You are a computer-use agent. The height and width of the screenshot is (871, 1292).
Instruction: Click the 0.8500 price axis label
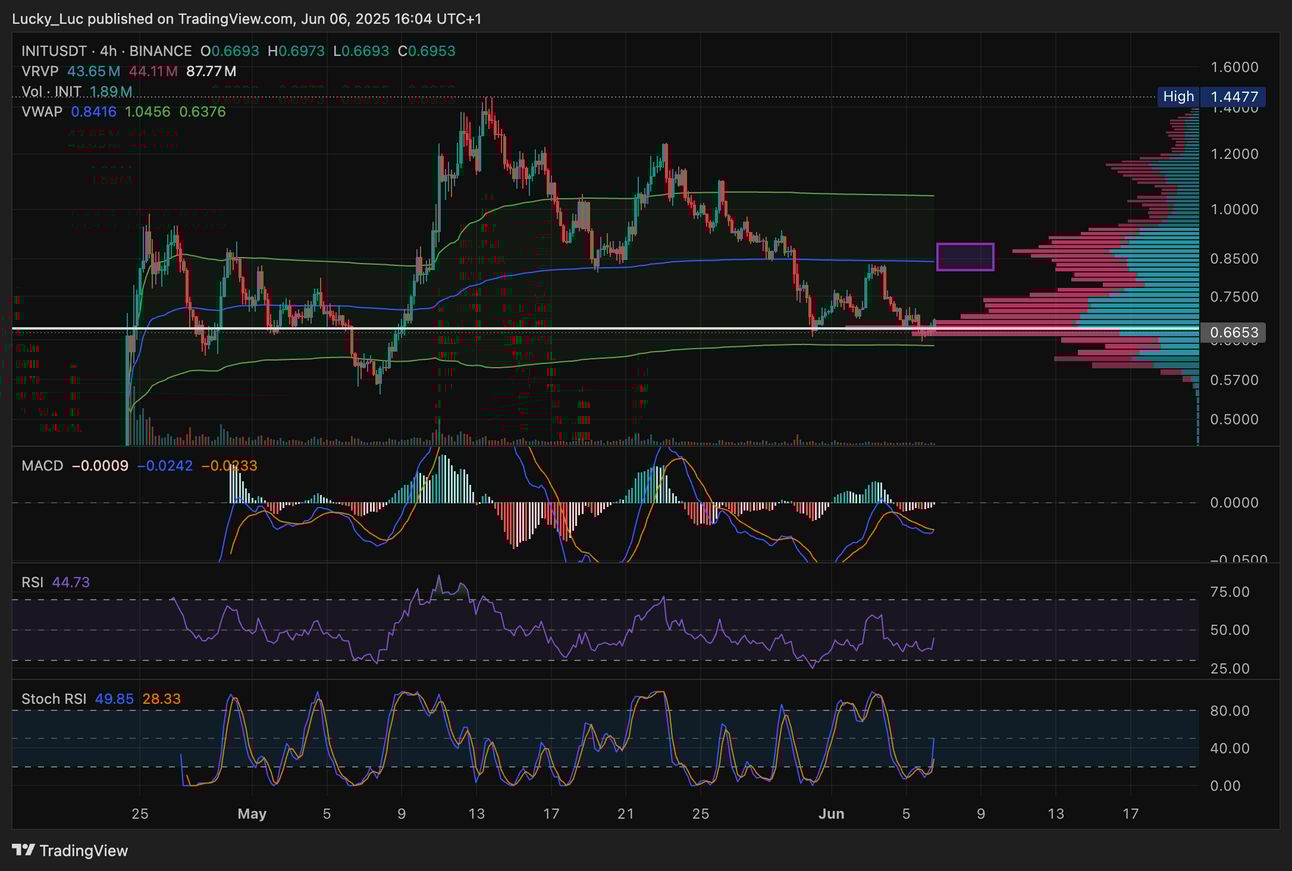pyautogui.click(x=1234, y=258)
